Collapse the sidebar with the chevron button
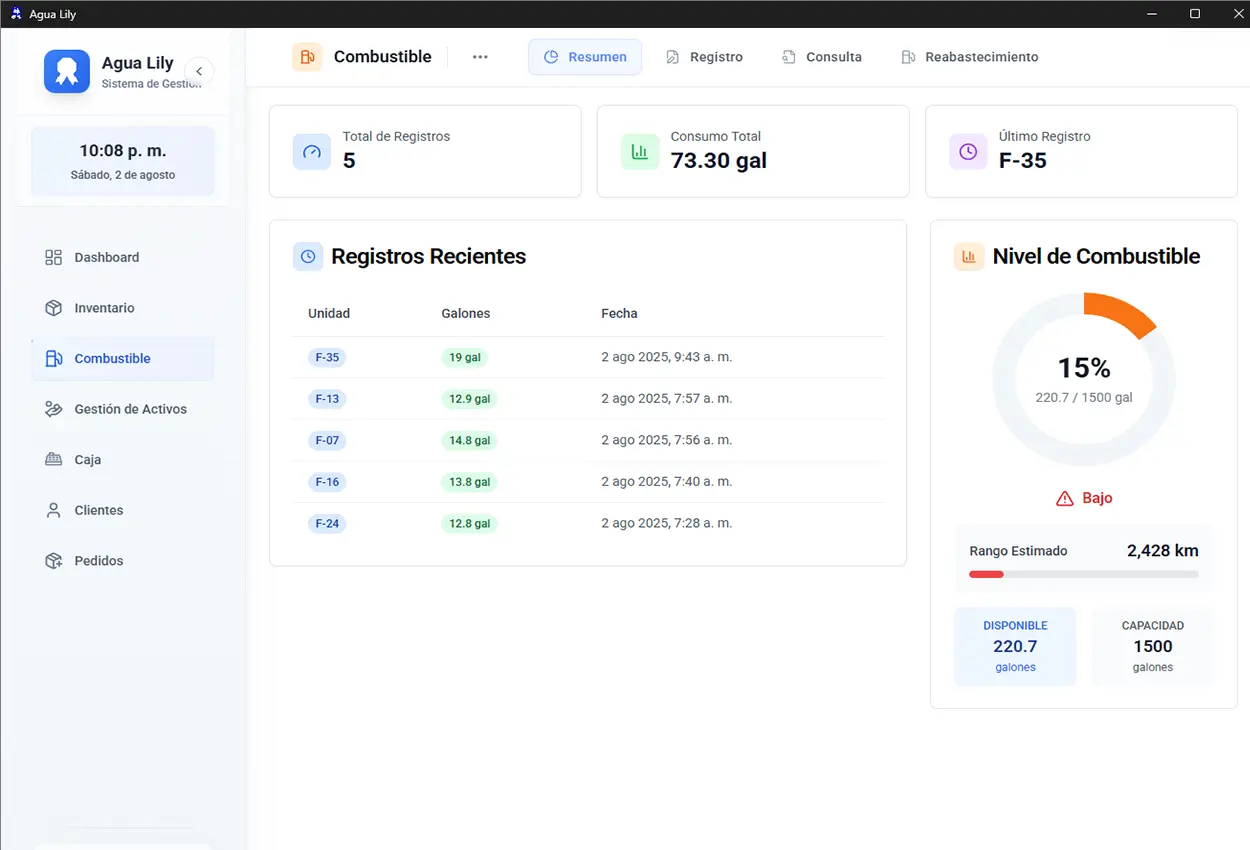Screen dimensions: 1250x850 (x=199, y=71)
